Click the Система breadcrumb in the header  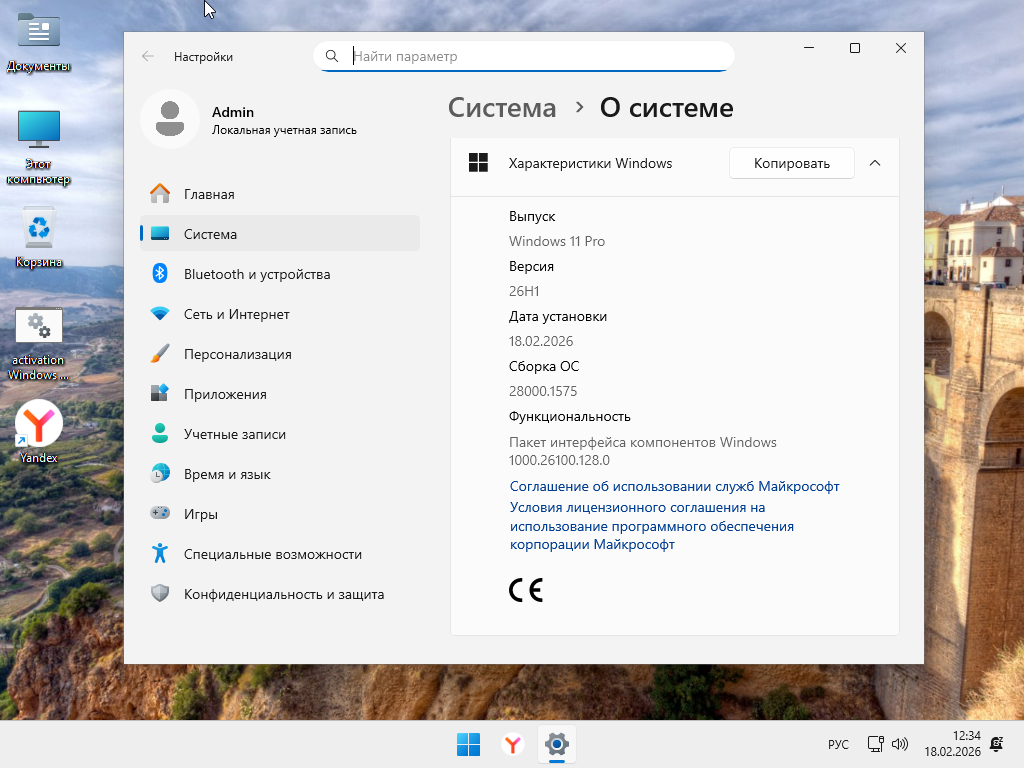(502, 108)
